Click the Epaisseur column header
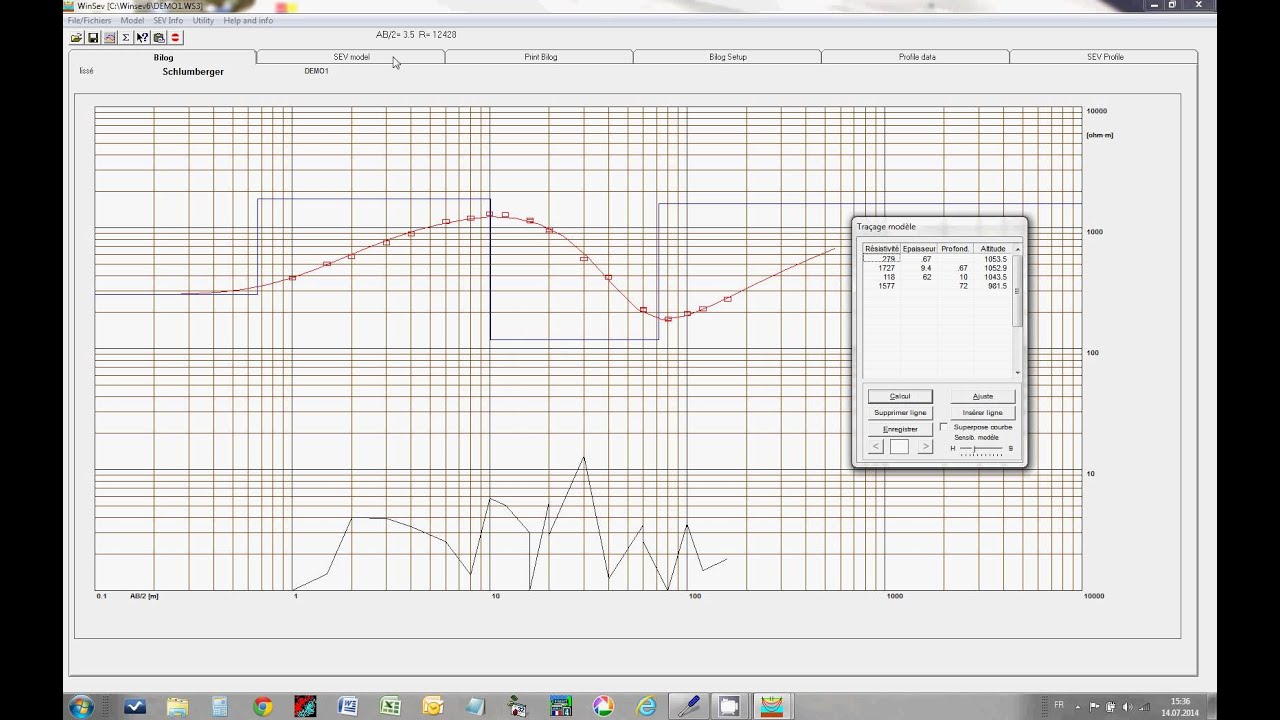1280x720 pixels. [919, 249]
